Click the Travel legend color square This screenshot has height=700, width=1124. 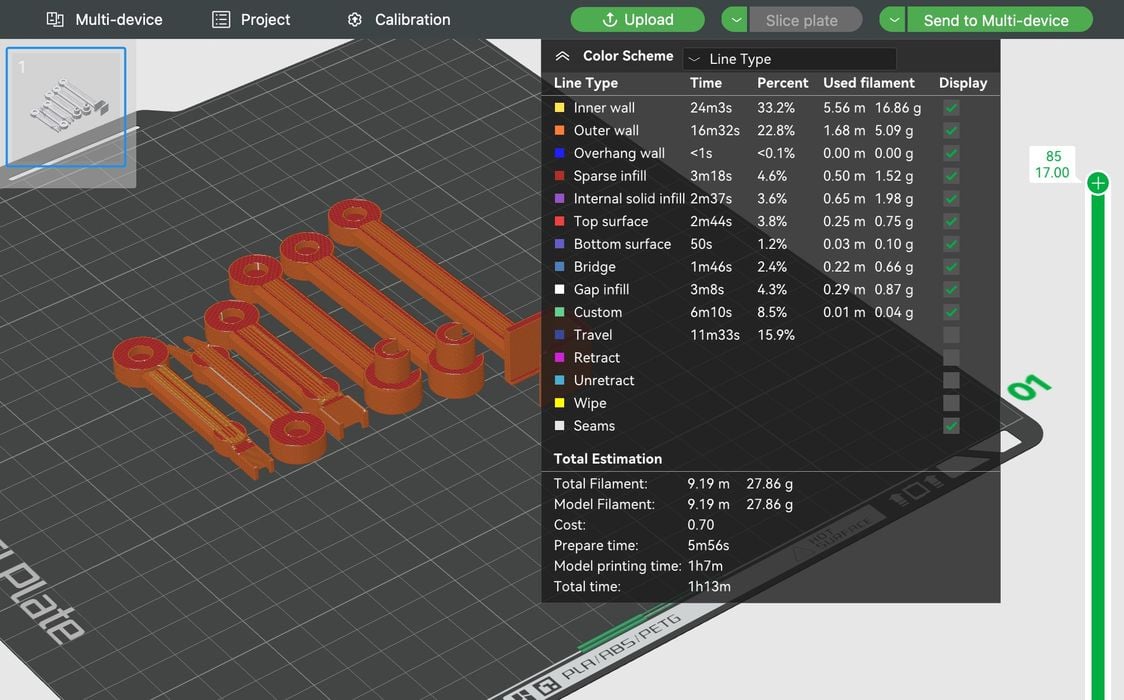click(559, 335)
